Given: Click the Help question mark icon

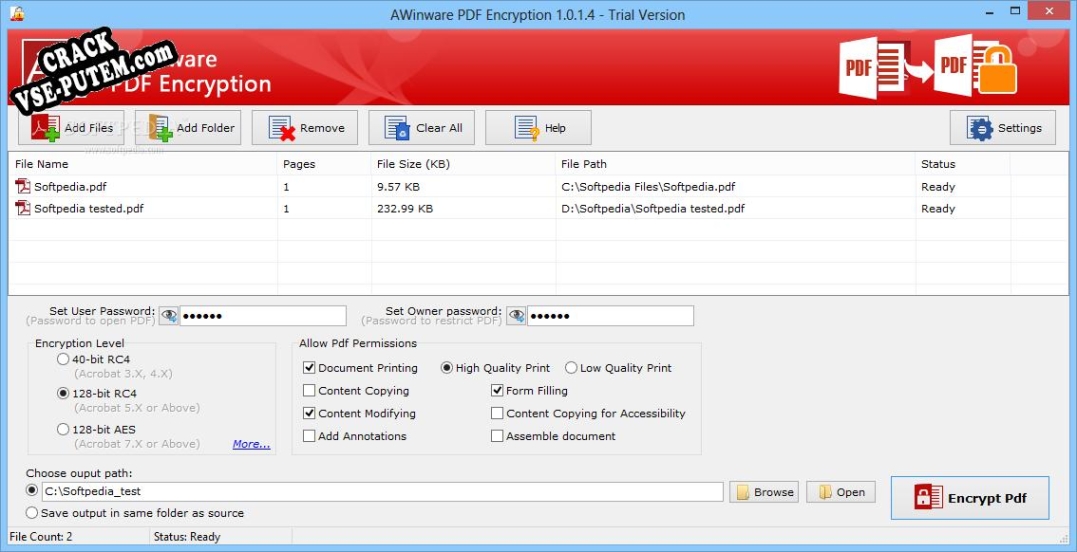Looking at the screenshot, I should [527, 128].
